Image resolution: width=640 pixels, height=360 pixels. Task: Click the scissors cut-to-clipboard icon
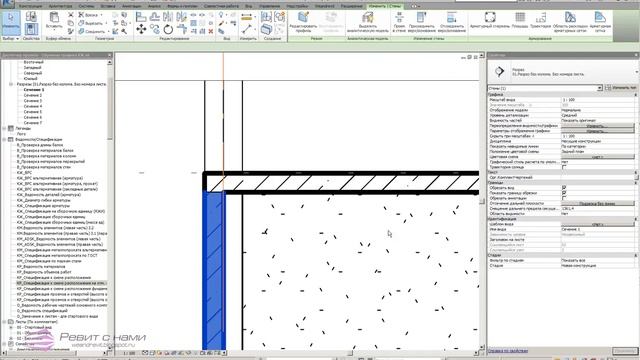point(71,15)
